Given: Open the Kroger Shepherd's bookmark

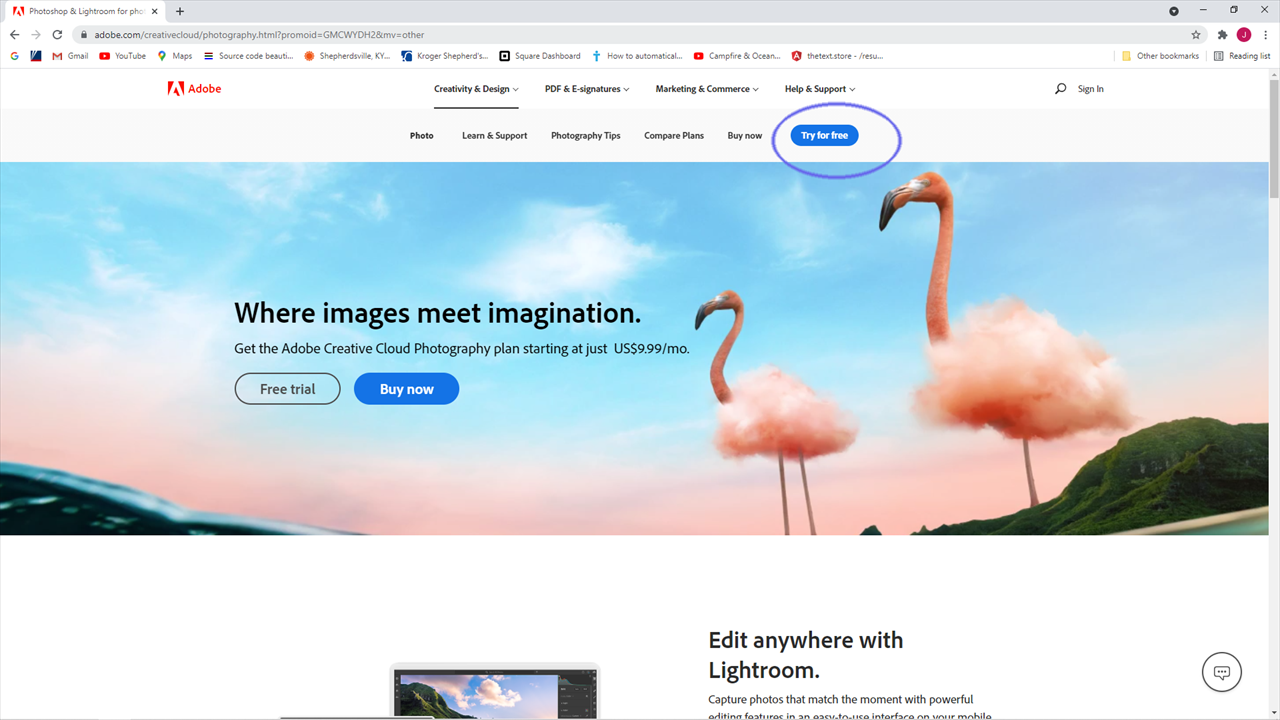Looking at the screenshot, I should click(x=445, y=56).
